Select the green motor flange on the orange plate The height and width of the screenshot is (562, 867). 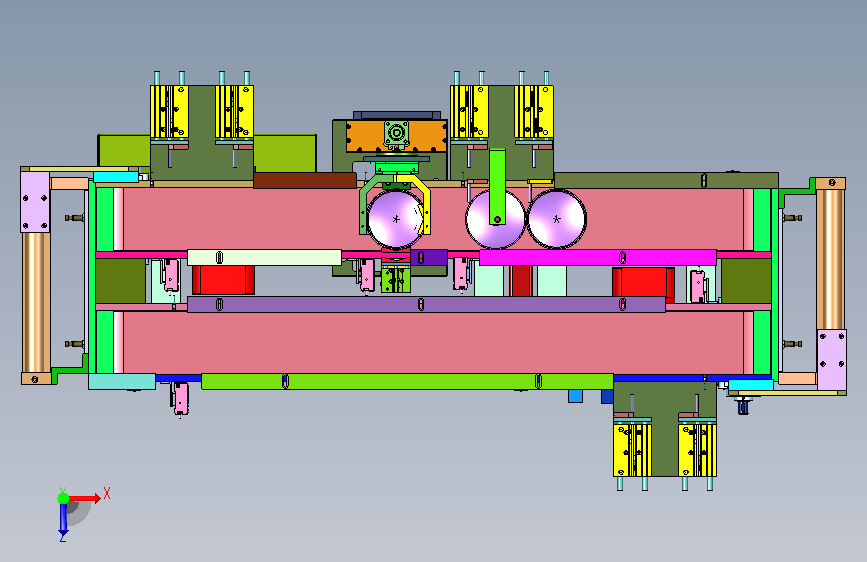(396, 134)
